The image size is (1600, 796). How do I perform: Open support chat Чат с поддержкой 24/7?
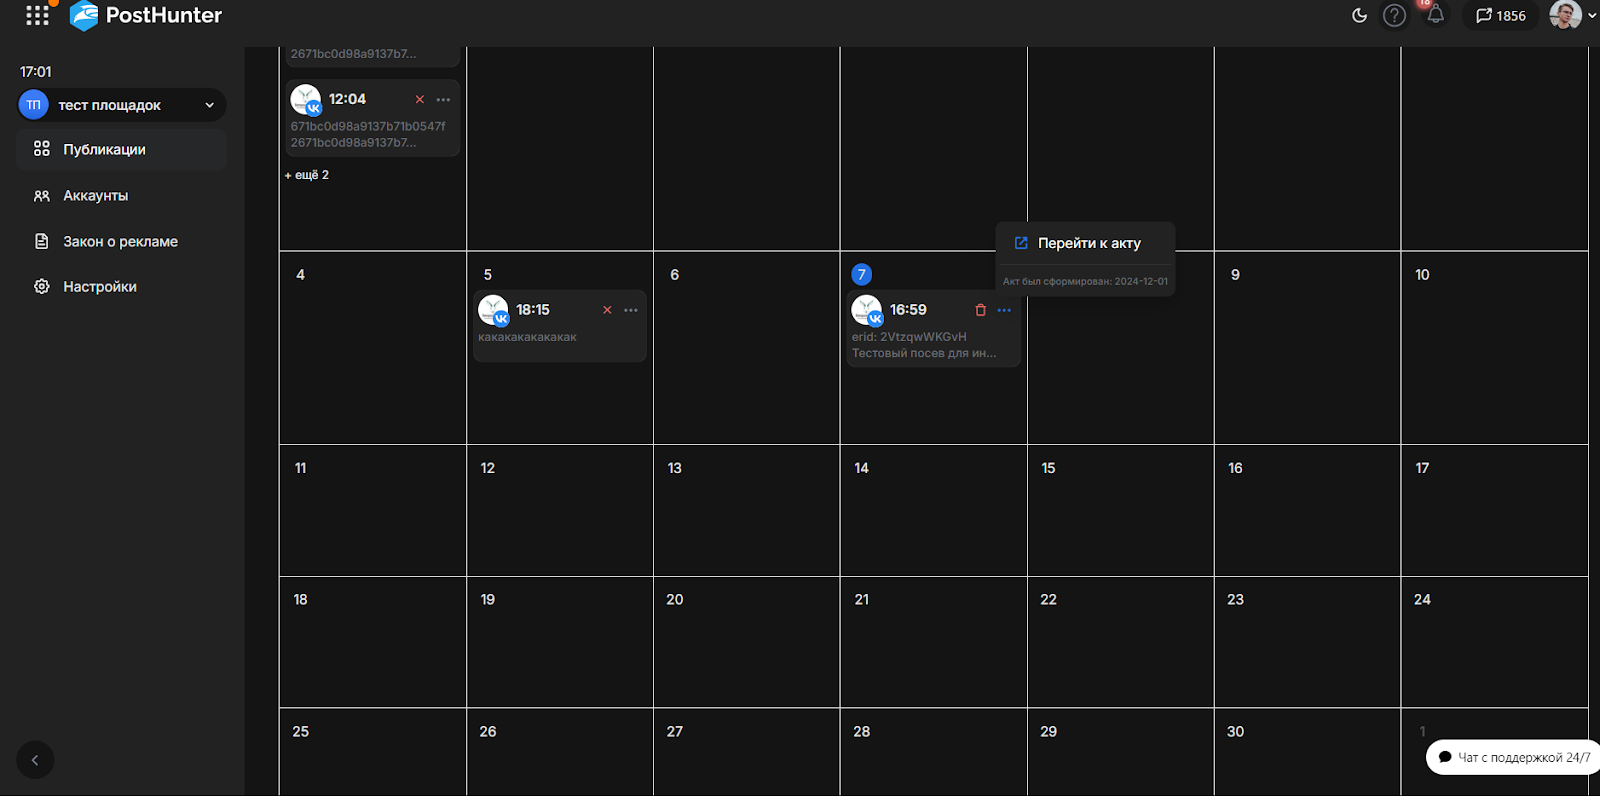(x=1513, y=757)
